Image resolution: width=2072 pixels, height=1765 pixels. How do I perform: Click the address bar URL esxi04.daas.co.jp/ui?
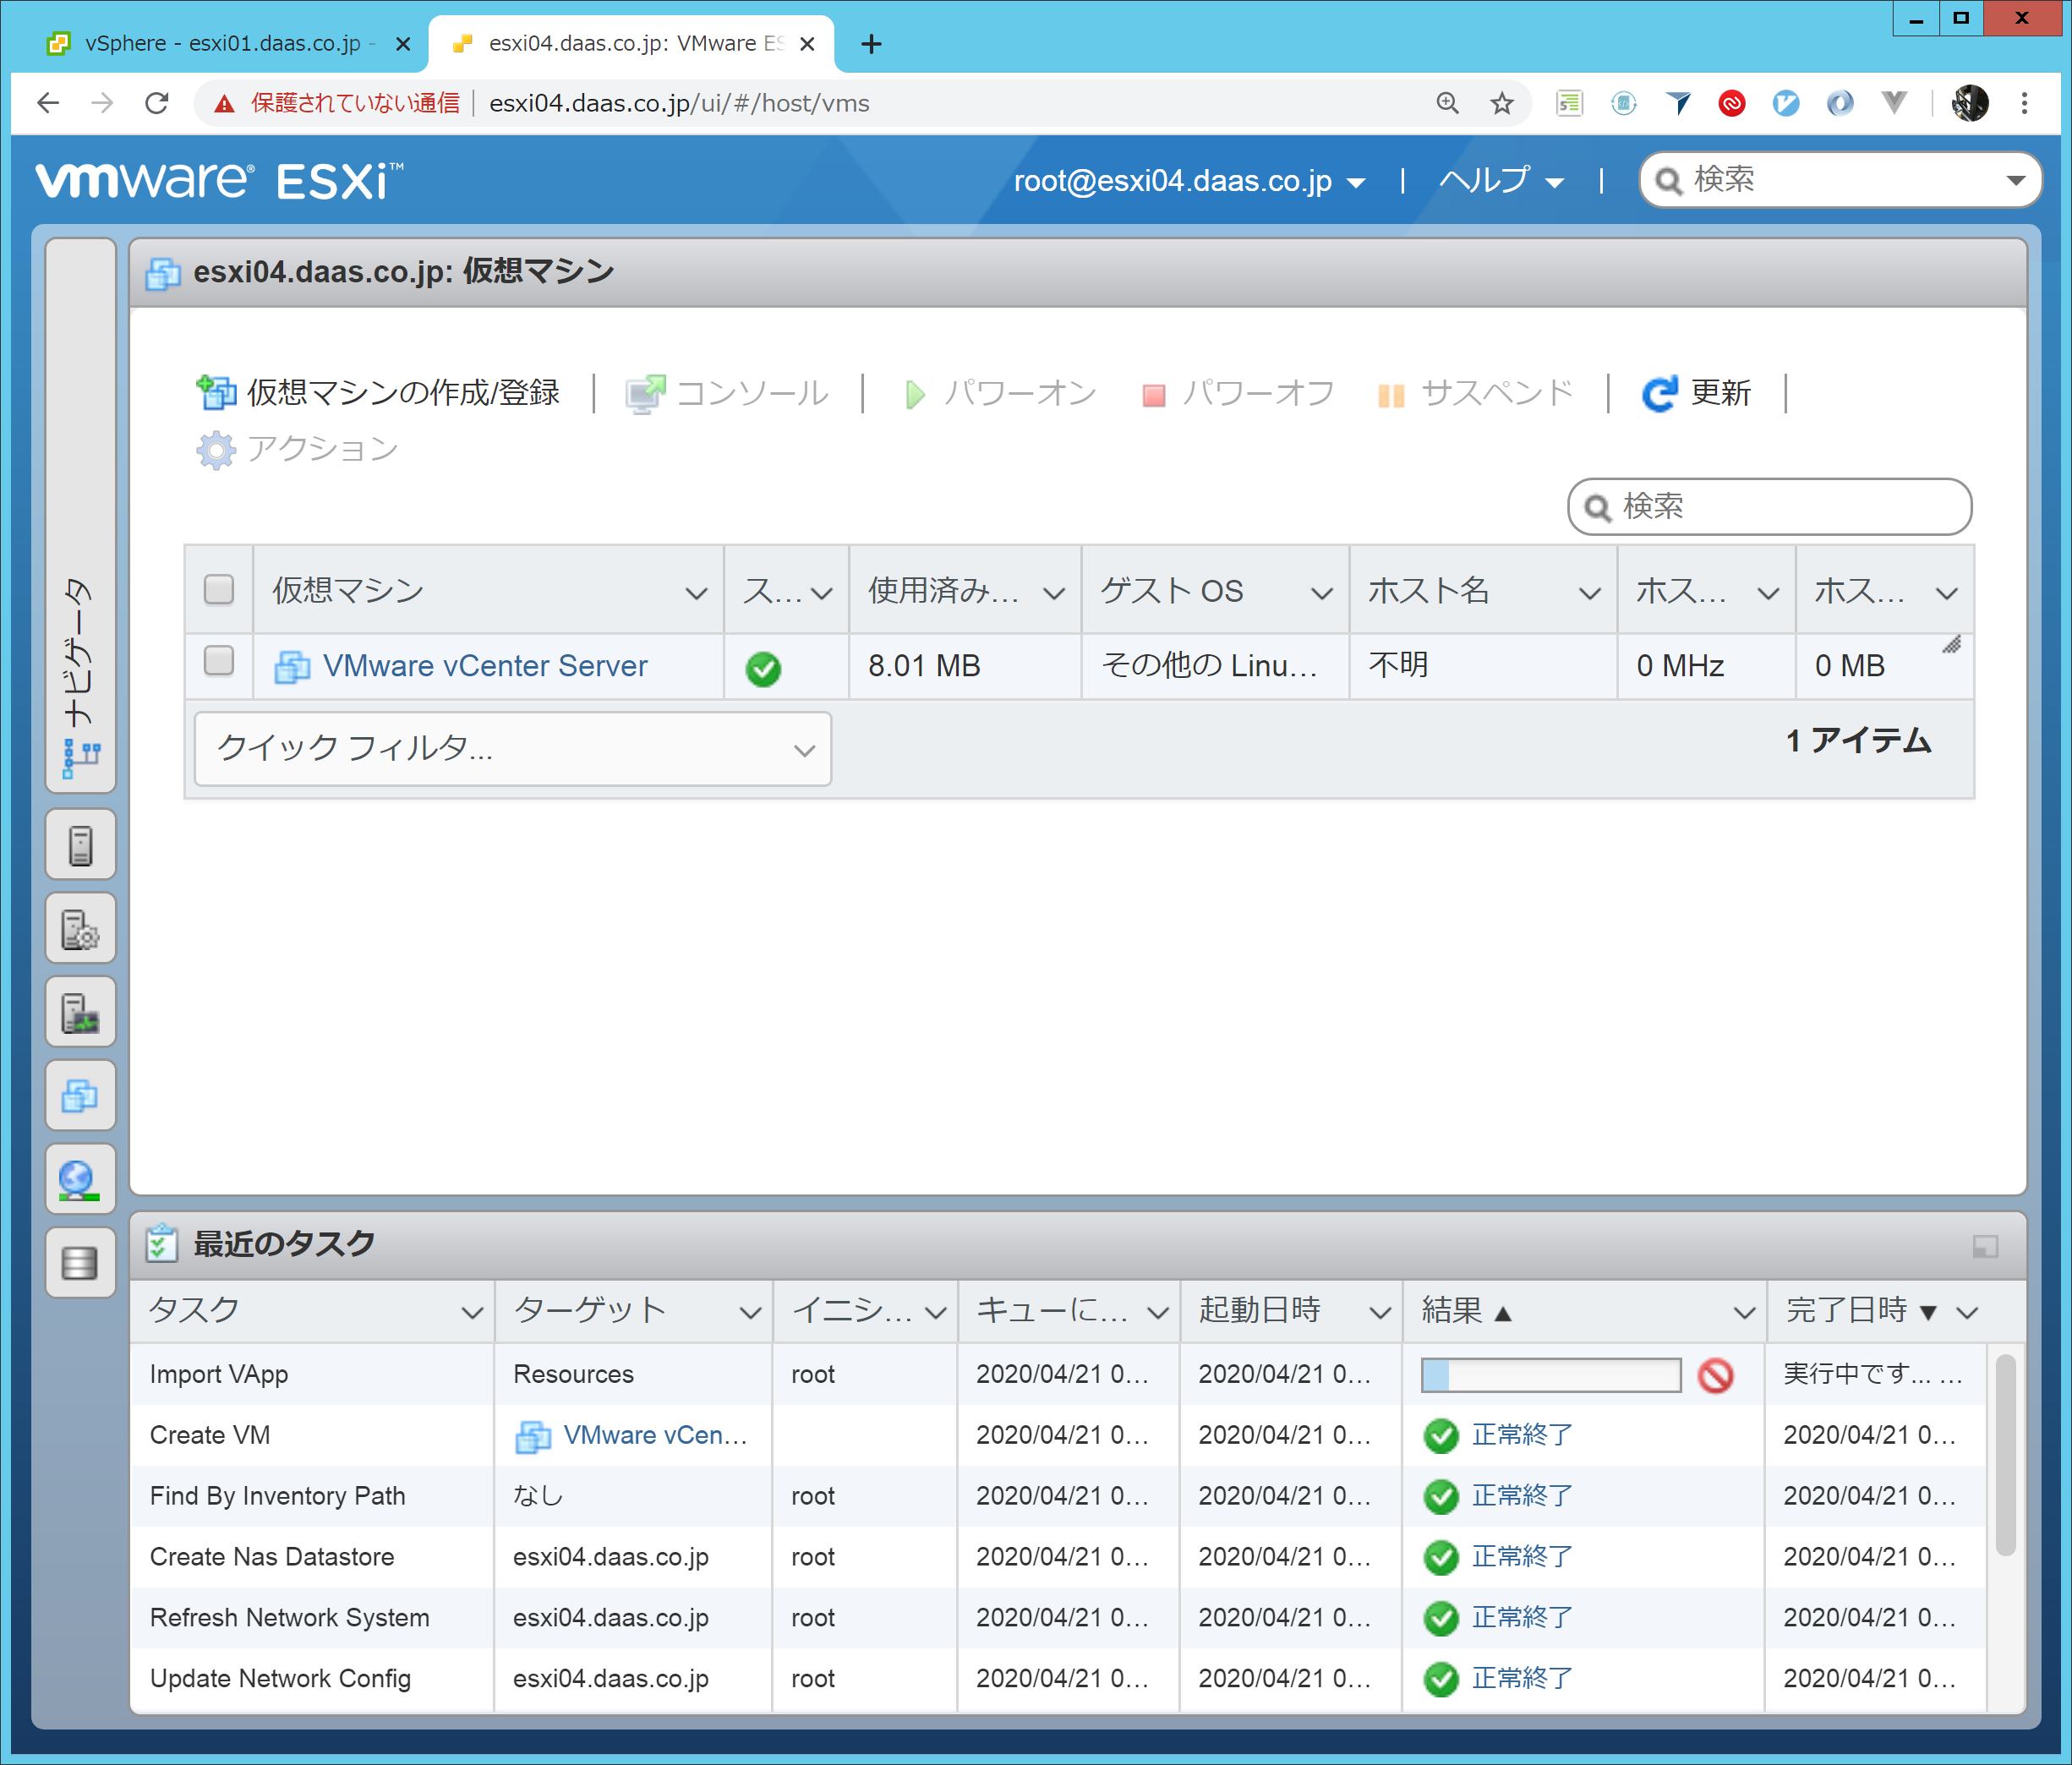679,103
